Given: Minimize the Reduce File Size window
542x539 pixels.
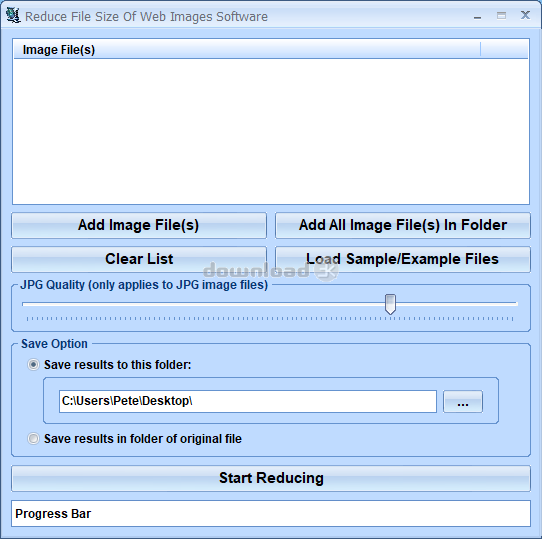Looking at the screenshot, I should [x=477, y=16].
